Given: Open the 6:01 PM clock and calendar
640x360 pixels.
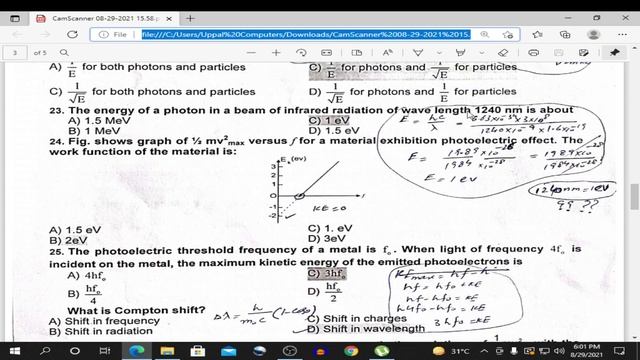Looking at the screenshot, I should point(586,351).
